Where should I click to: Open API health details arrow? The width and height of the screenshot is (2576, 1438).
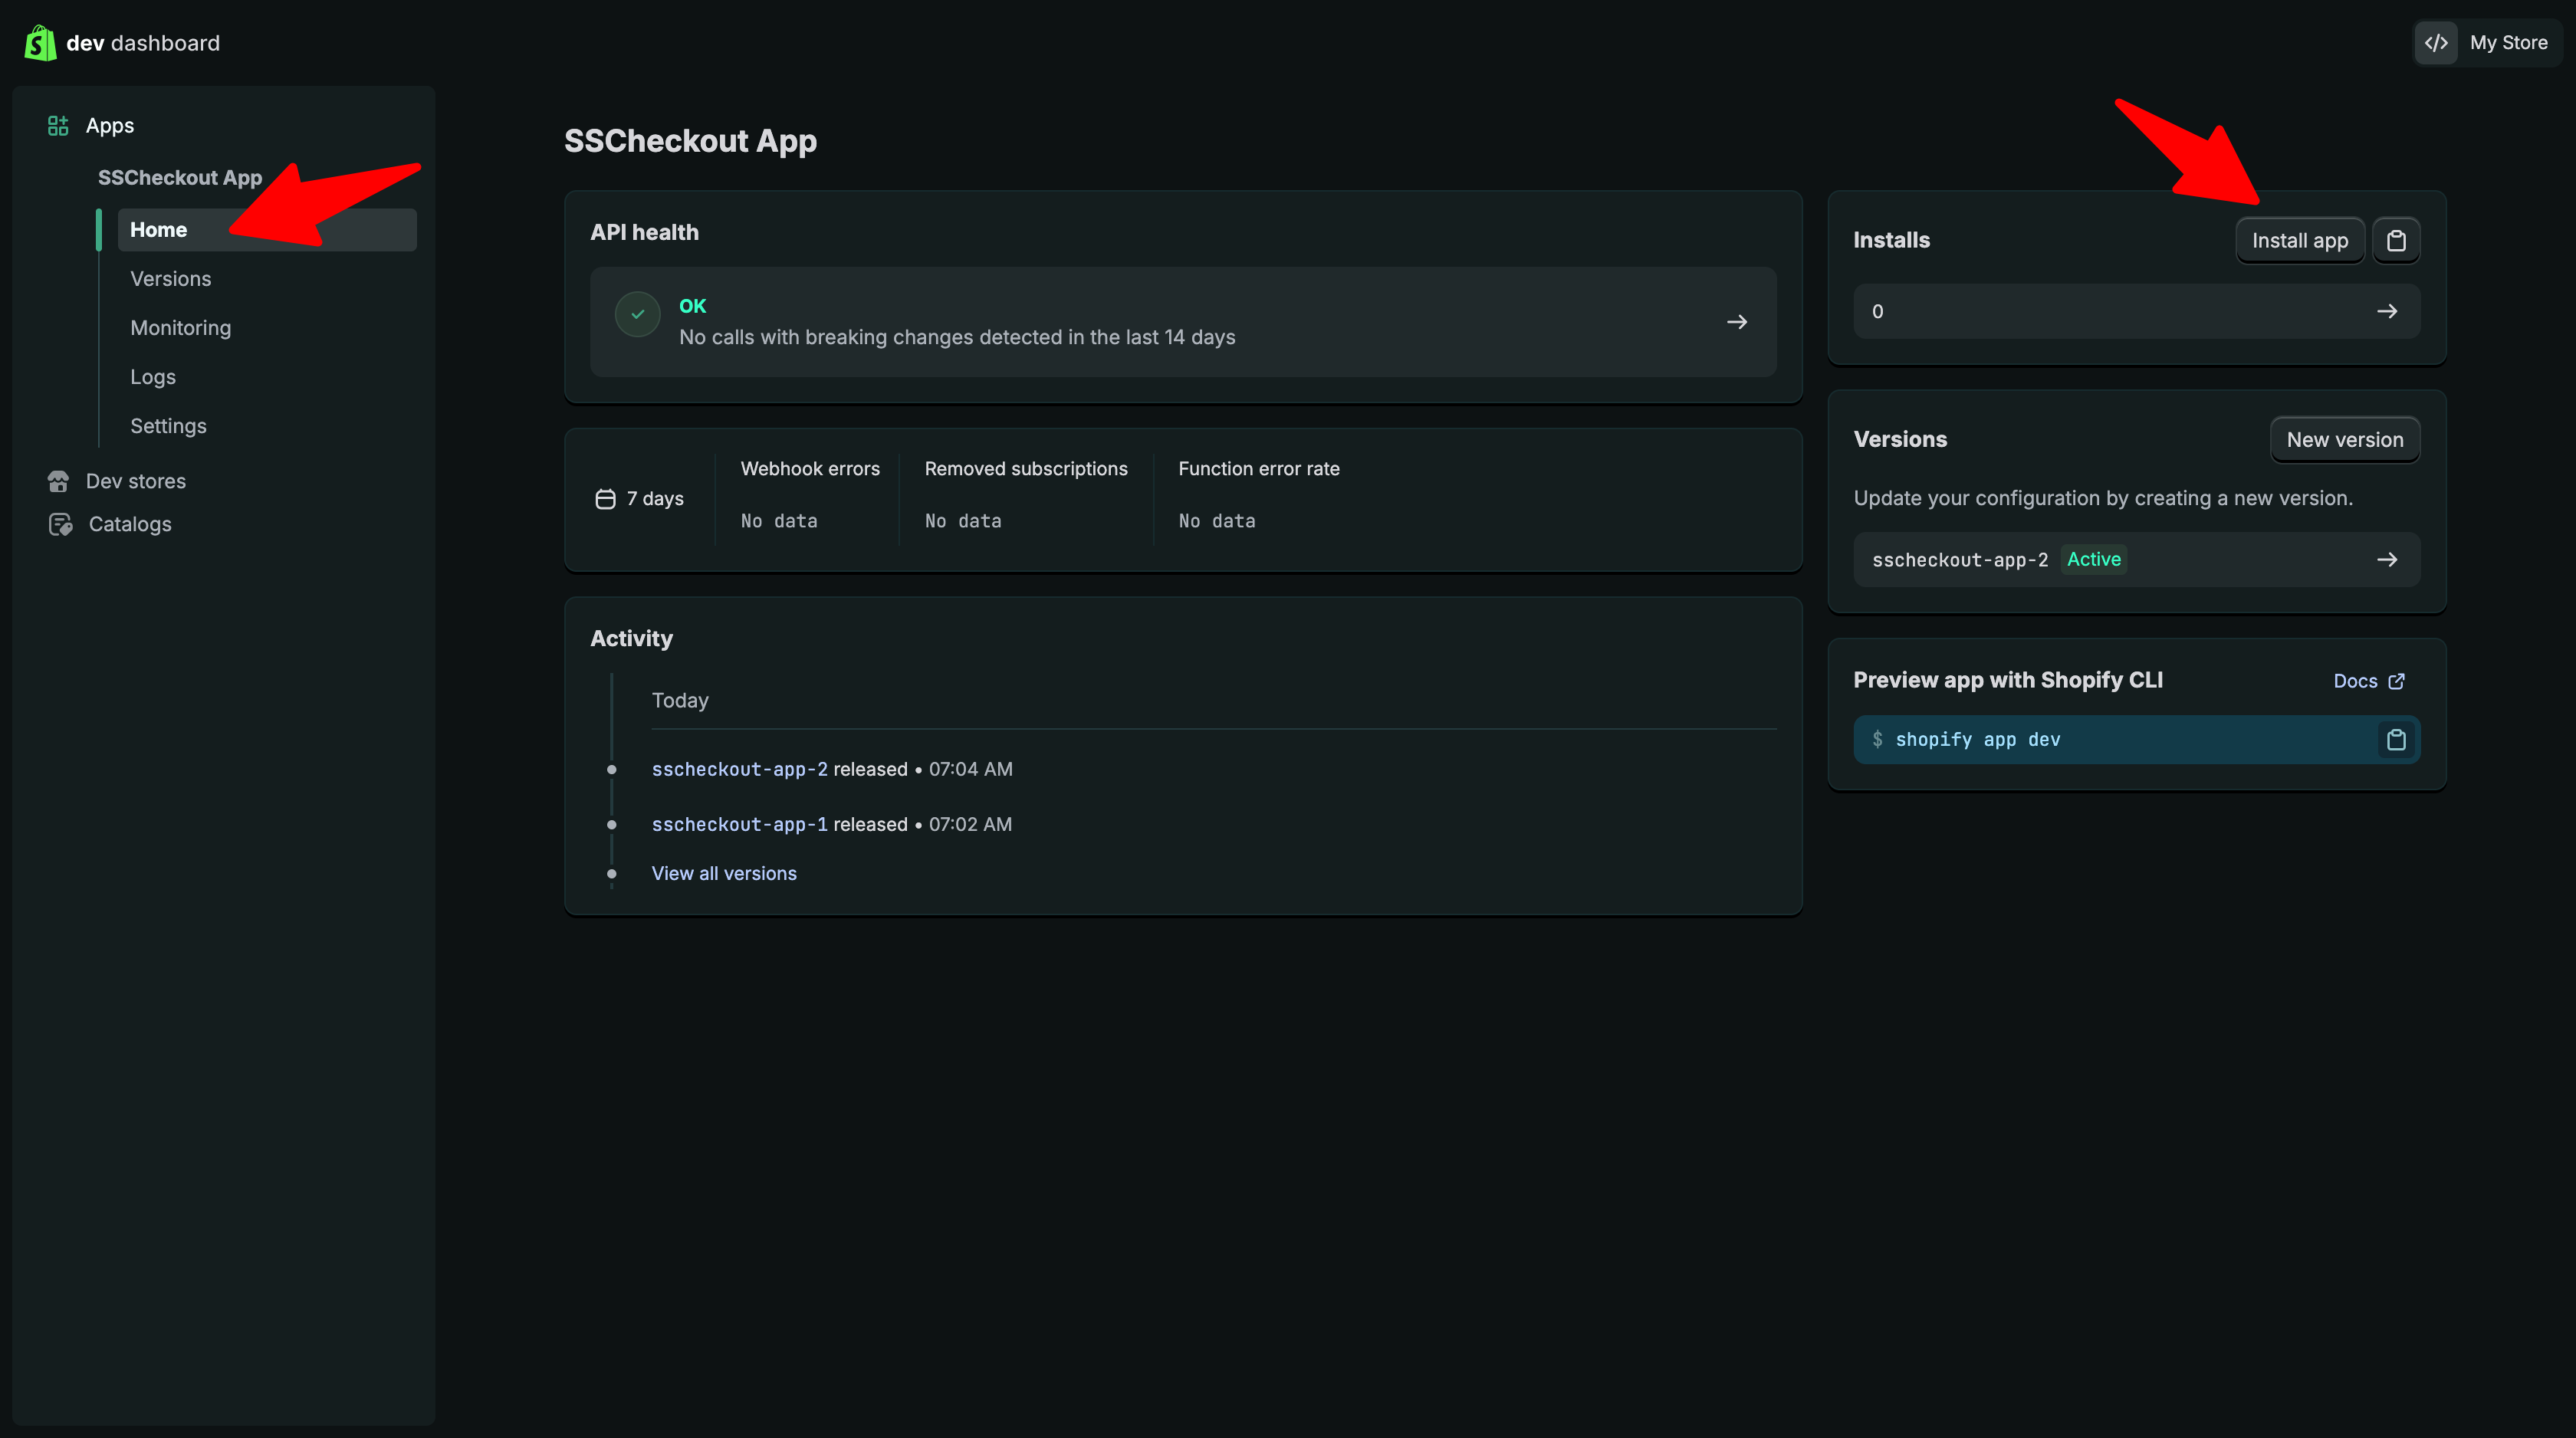(1736, 322)
